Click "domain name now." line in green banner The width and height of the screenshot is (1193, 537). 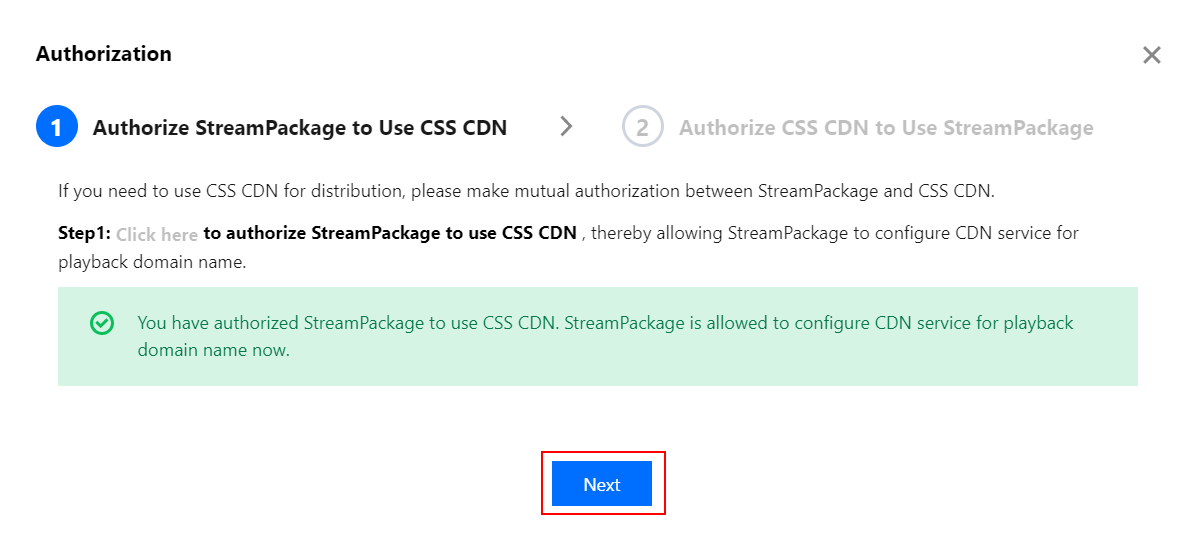tap(213, 350)
